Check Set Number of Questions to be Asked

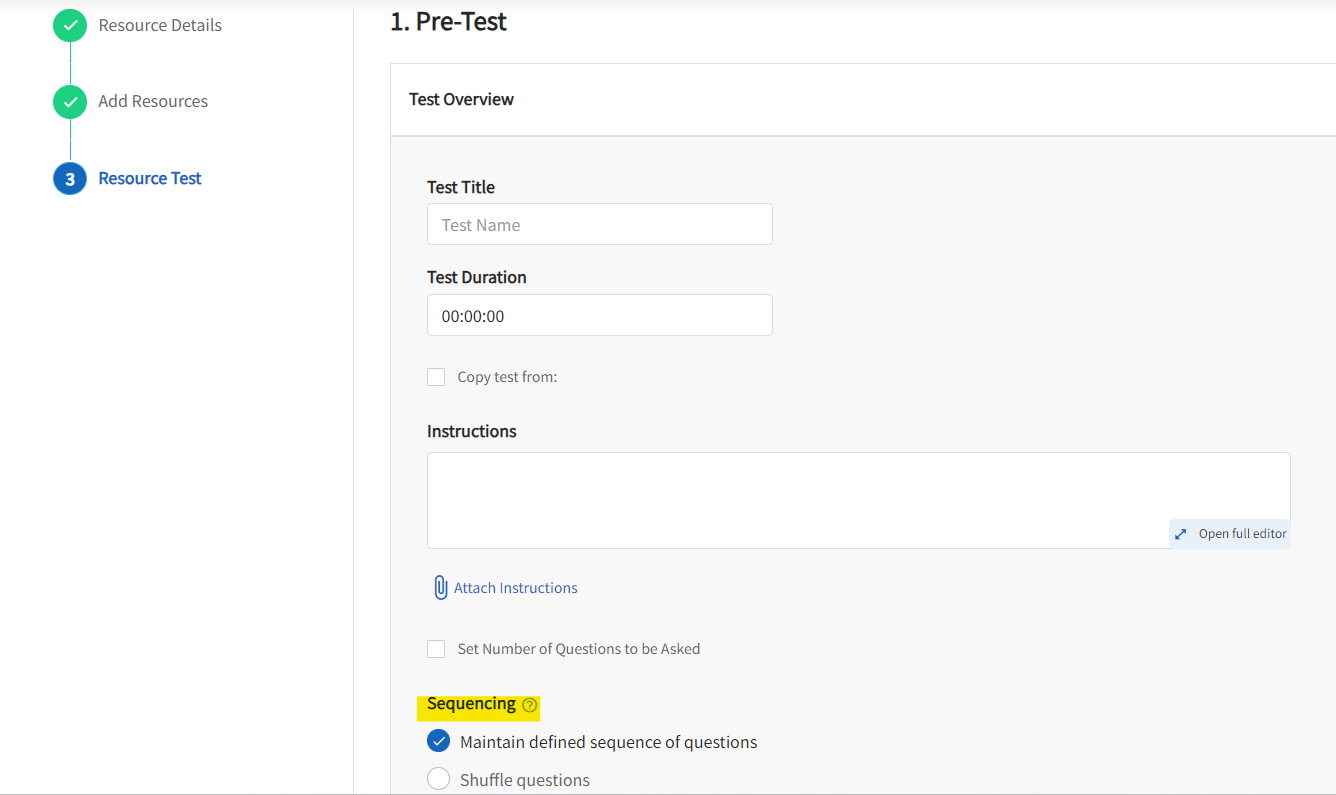click(436, 648)
